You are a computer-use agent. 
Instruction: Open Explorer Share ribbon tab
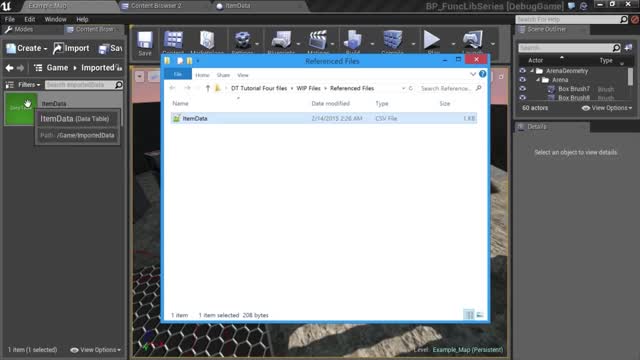click(x=223, y=75)
